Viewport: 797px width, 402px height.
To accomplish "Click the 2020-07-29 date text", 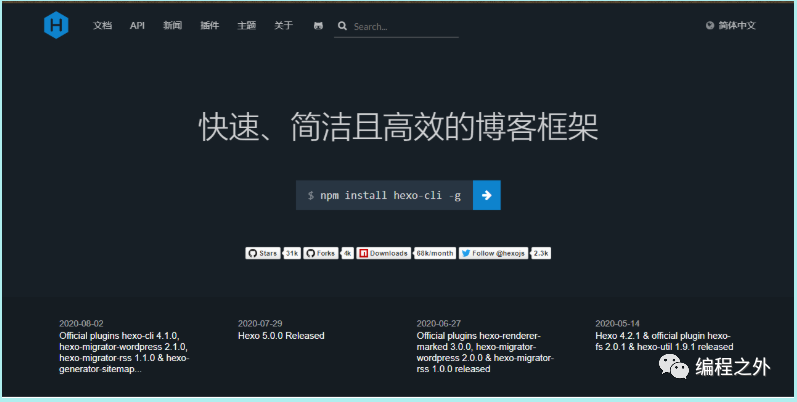I will 260,323.
